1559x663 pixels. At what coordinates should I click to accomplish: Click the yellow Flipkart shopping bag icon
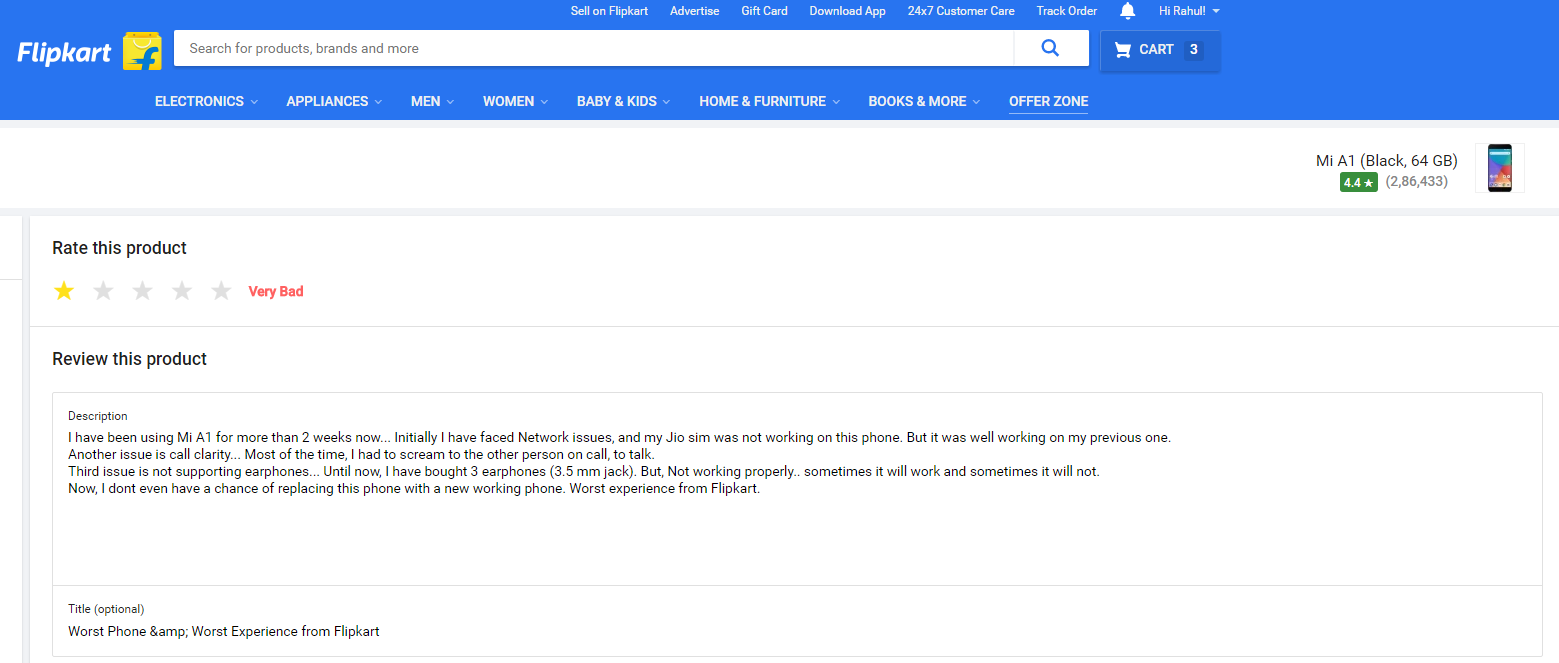[x=142, y=50]
